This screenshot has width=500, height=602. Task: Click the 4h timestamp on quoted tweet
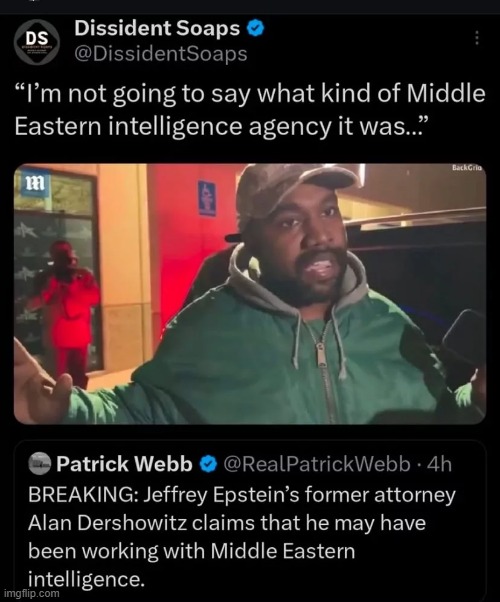[440, 464]
